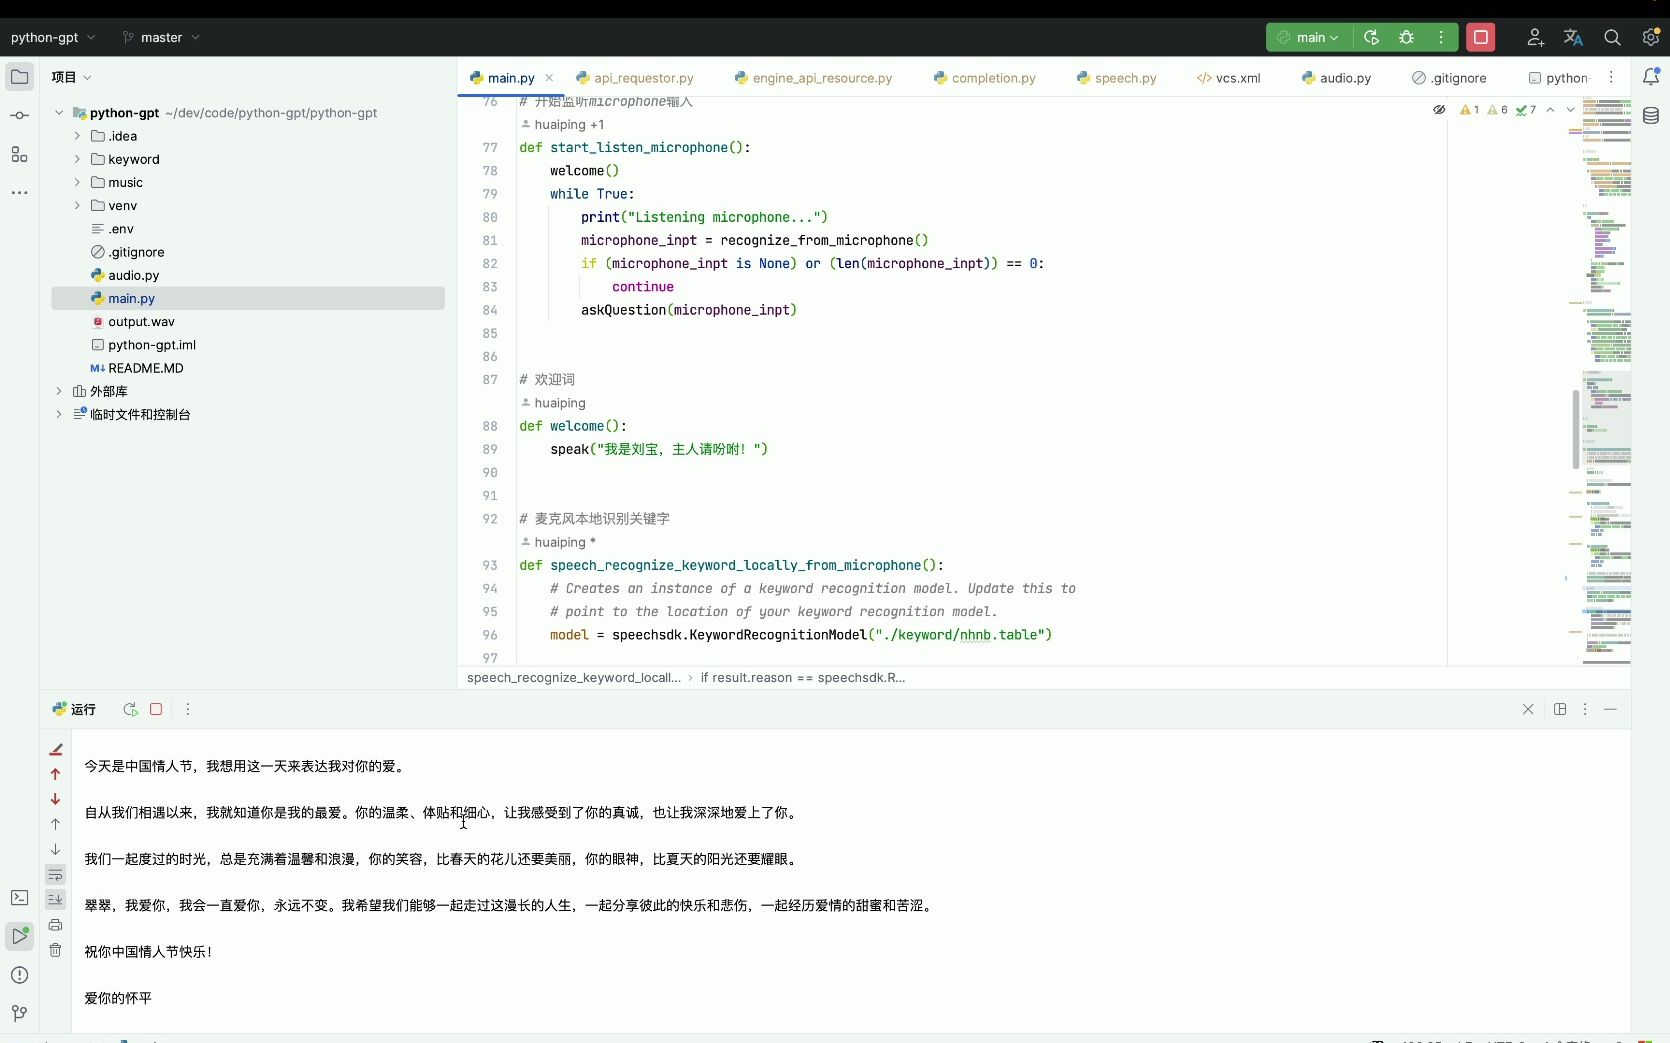
Task: Open the Notifications bell icon
Action: [1651, 77]
